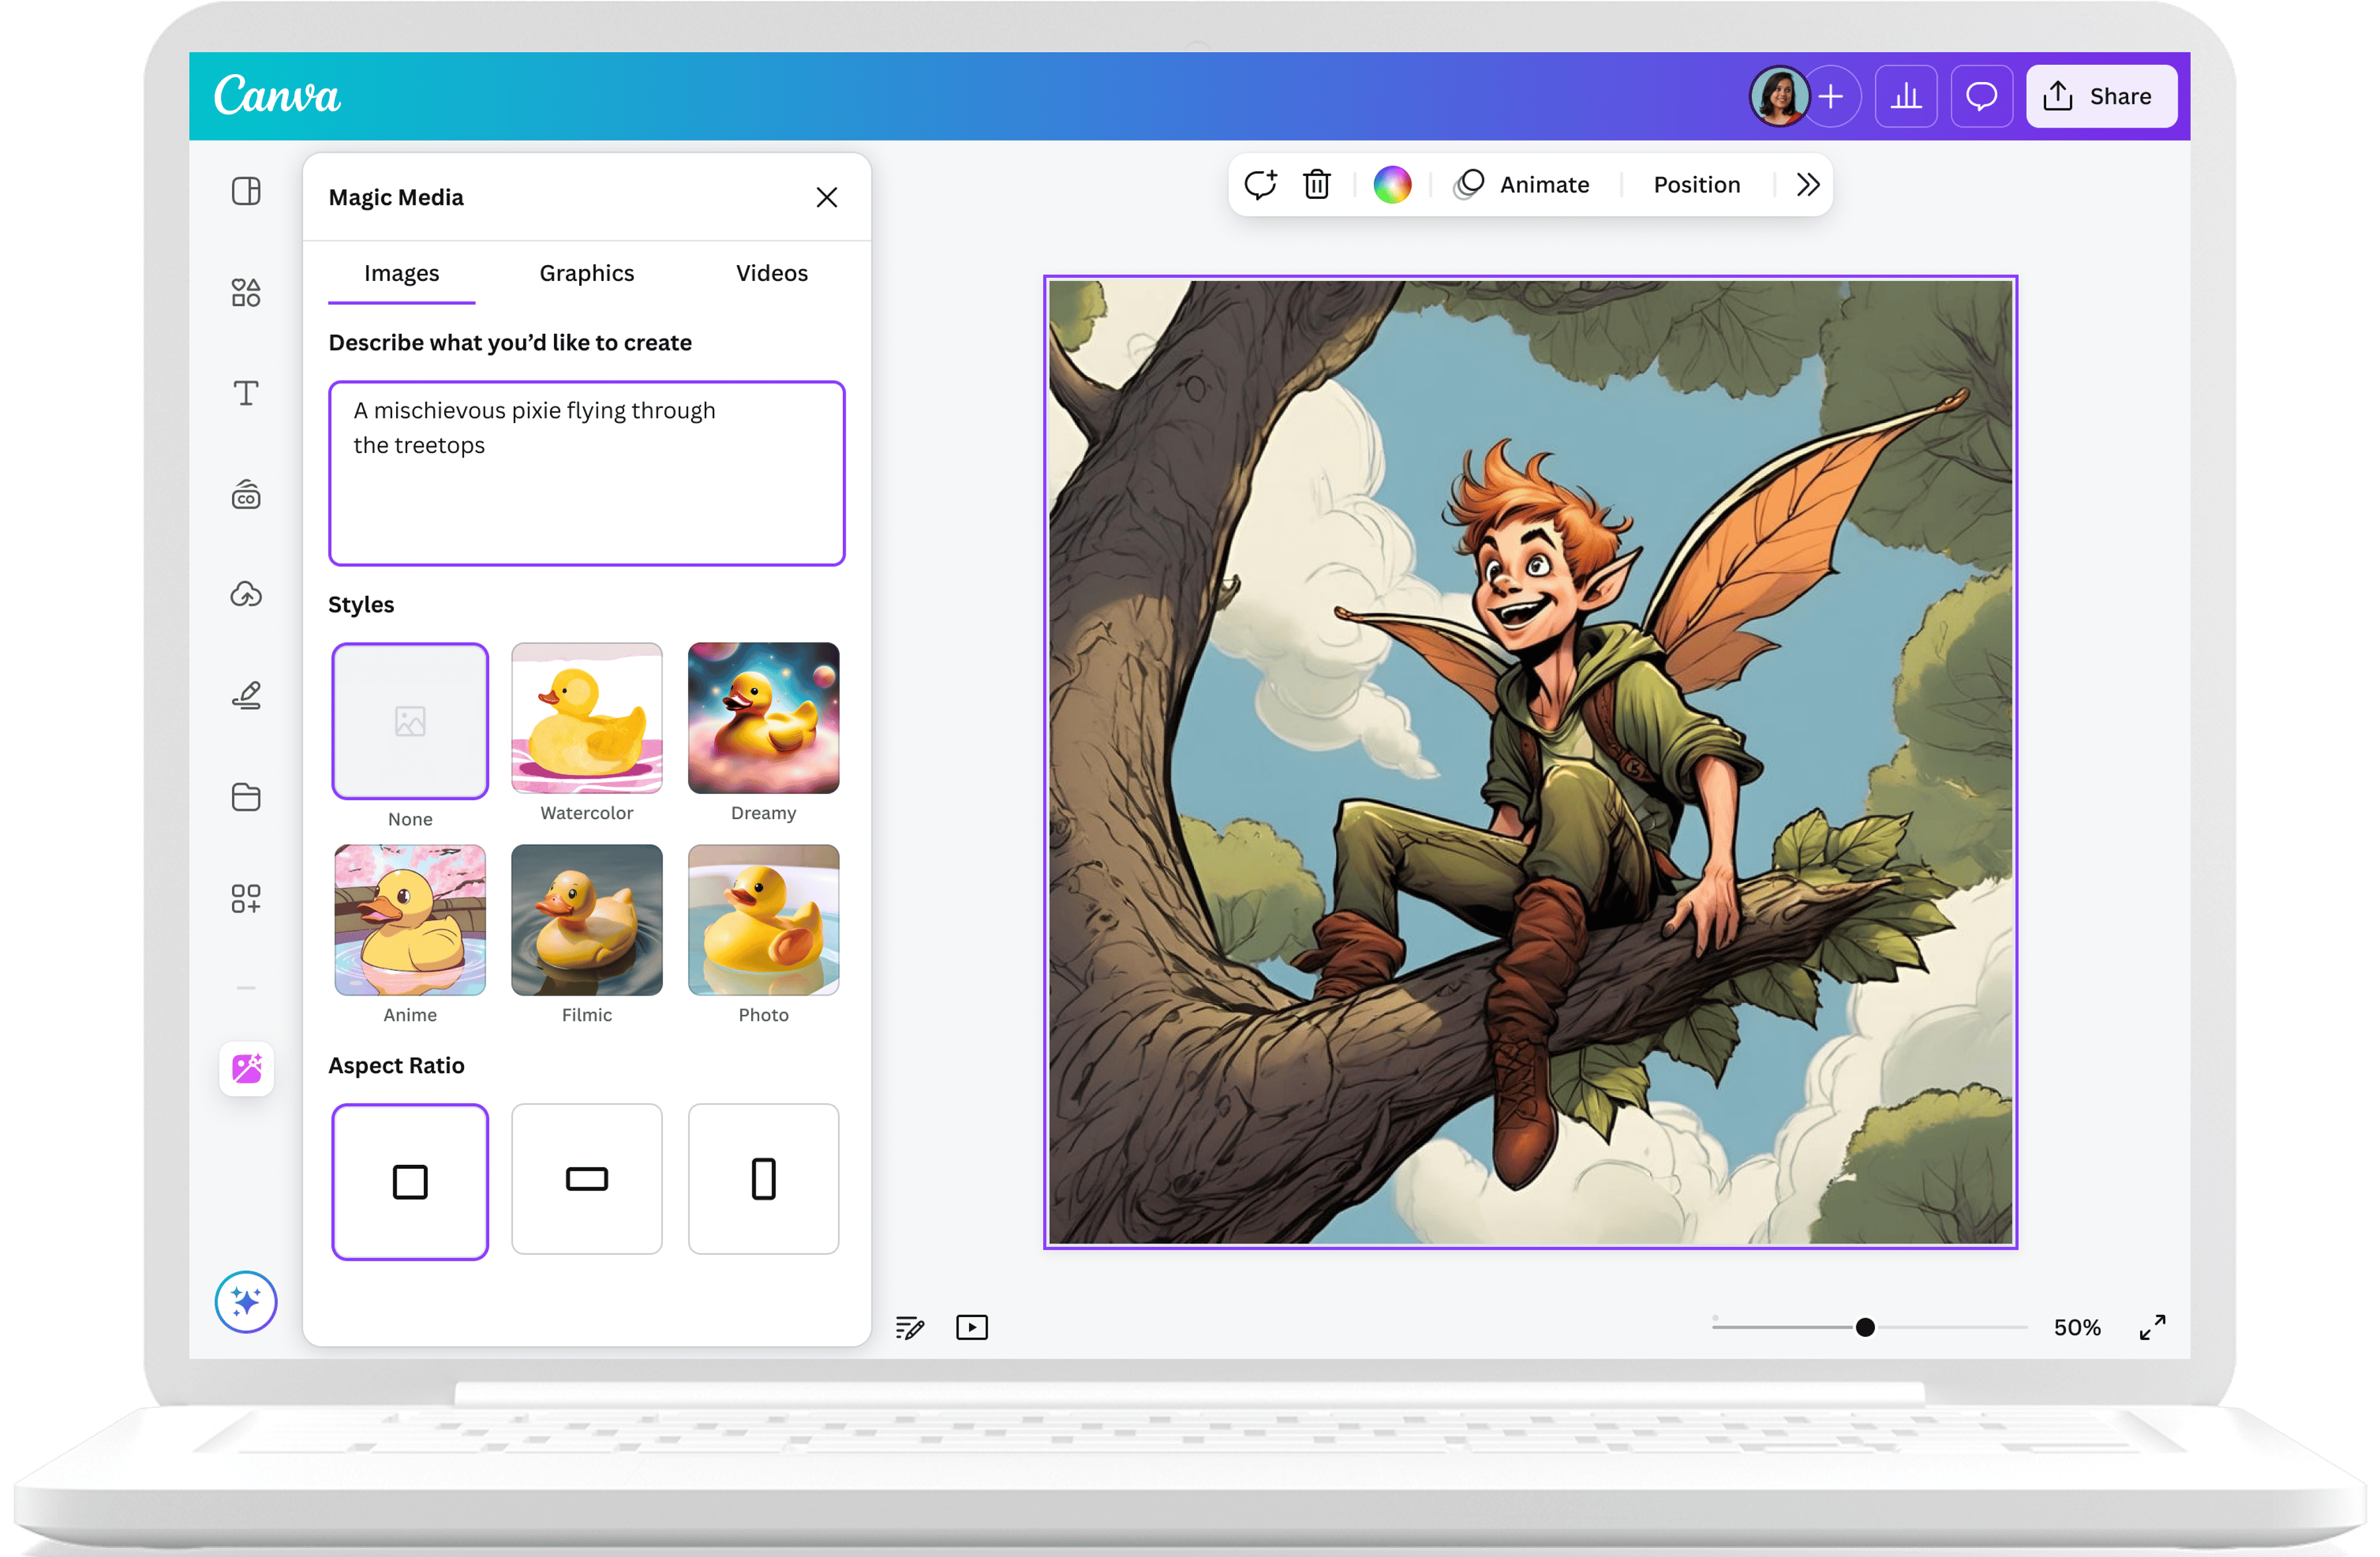Open the Position options
The image size is (2380, 1557).
tap(1697, 184)
